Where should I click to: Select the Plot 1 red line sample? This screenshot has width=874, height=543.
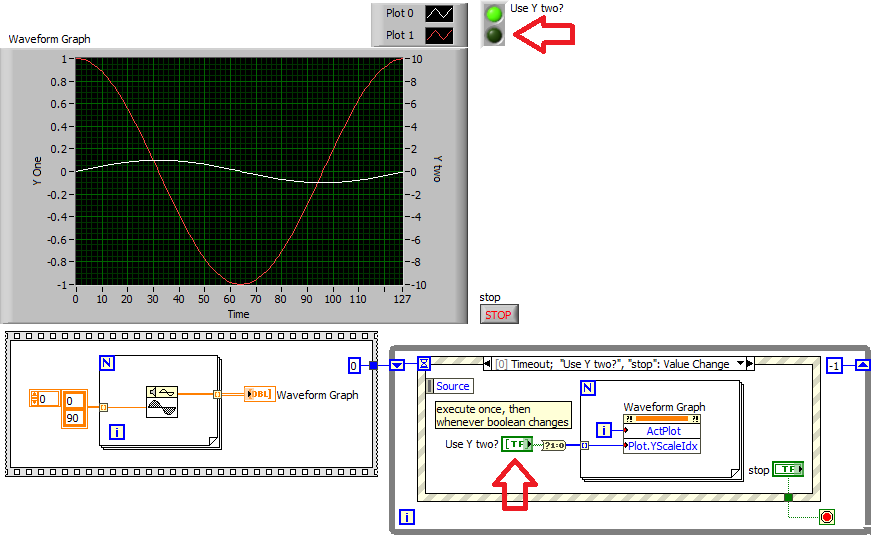439,36
